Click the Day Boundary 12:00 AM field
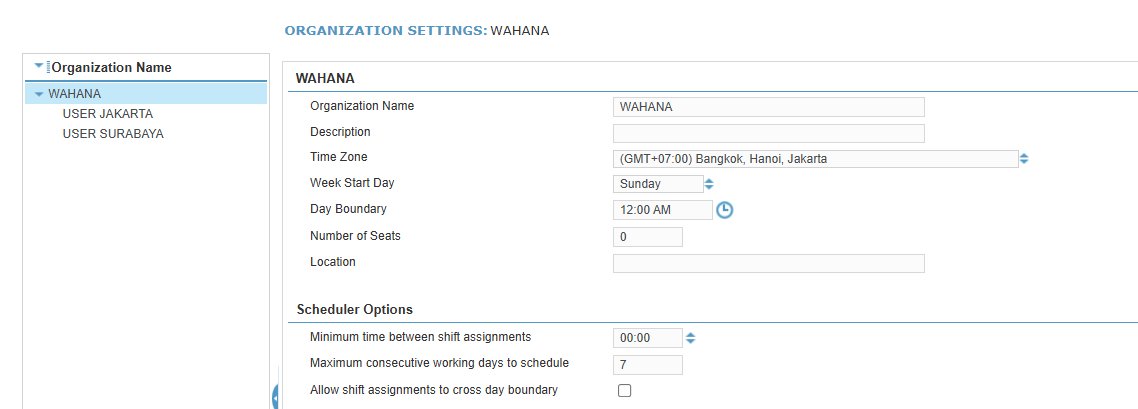The image size is (1138, 409). pyautogui.click(x=662, y=210)
